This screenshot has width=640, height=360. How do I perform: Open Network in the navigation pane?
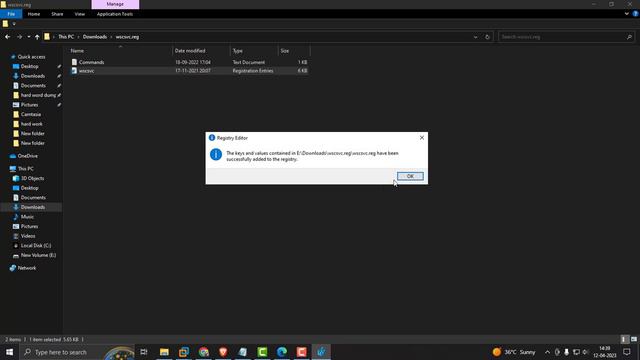[x=27, y=268]
